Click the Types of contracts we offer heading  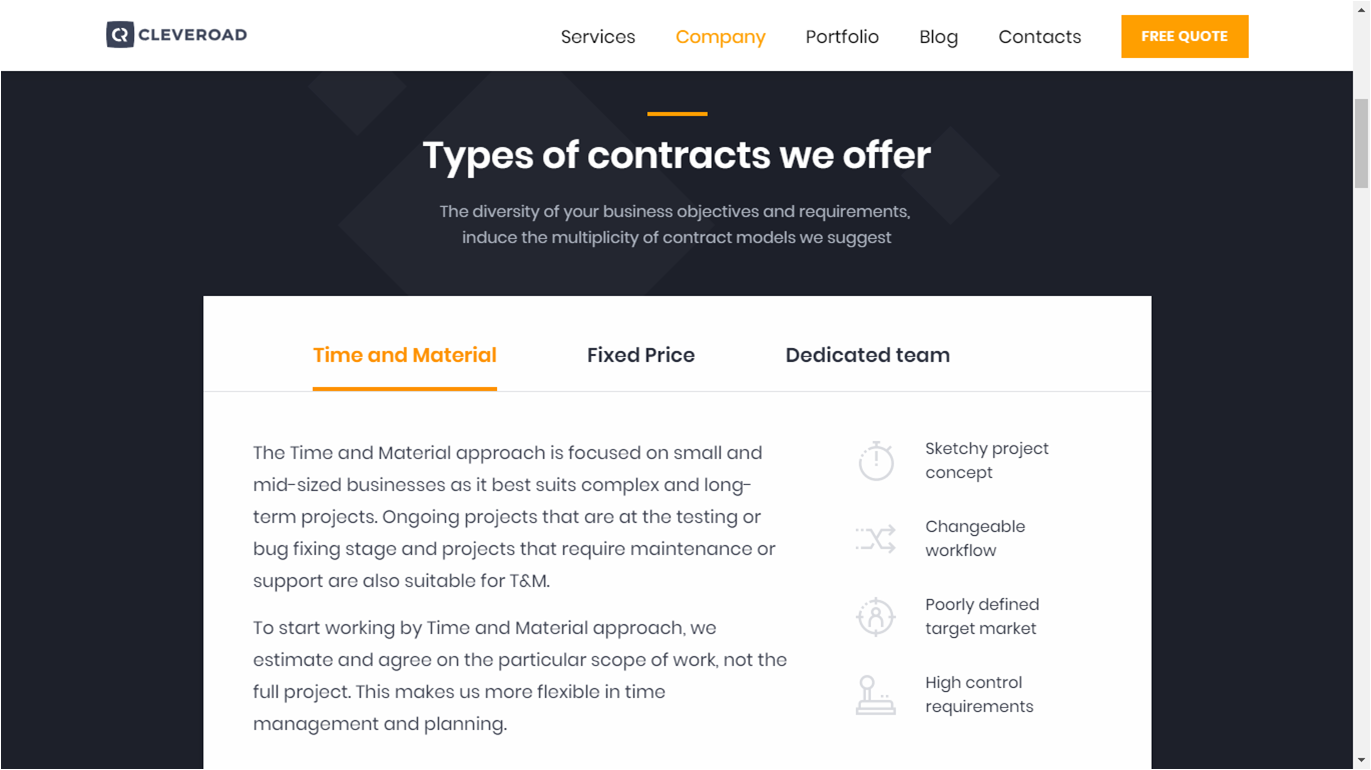pyautogui.click(x=677, y=155)
